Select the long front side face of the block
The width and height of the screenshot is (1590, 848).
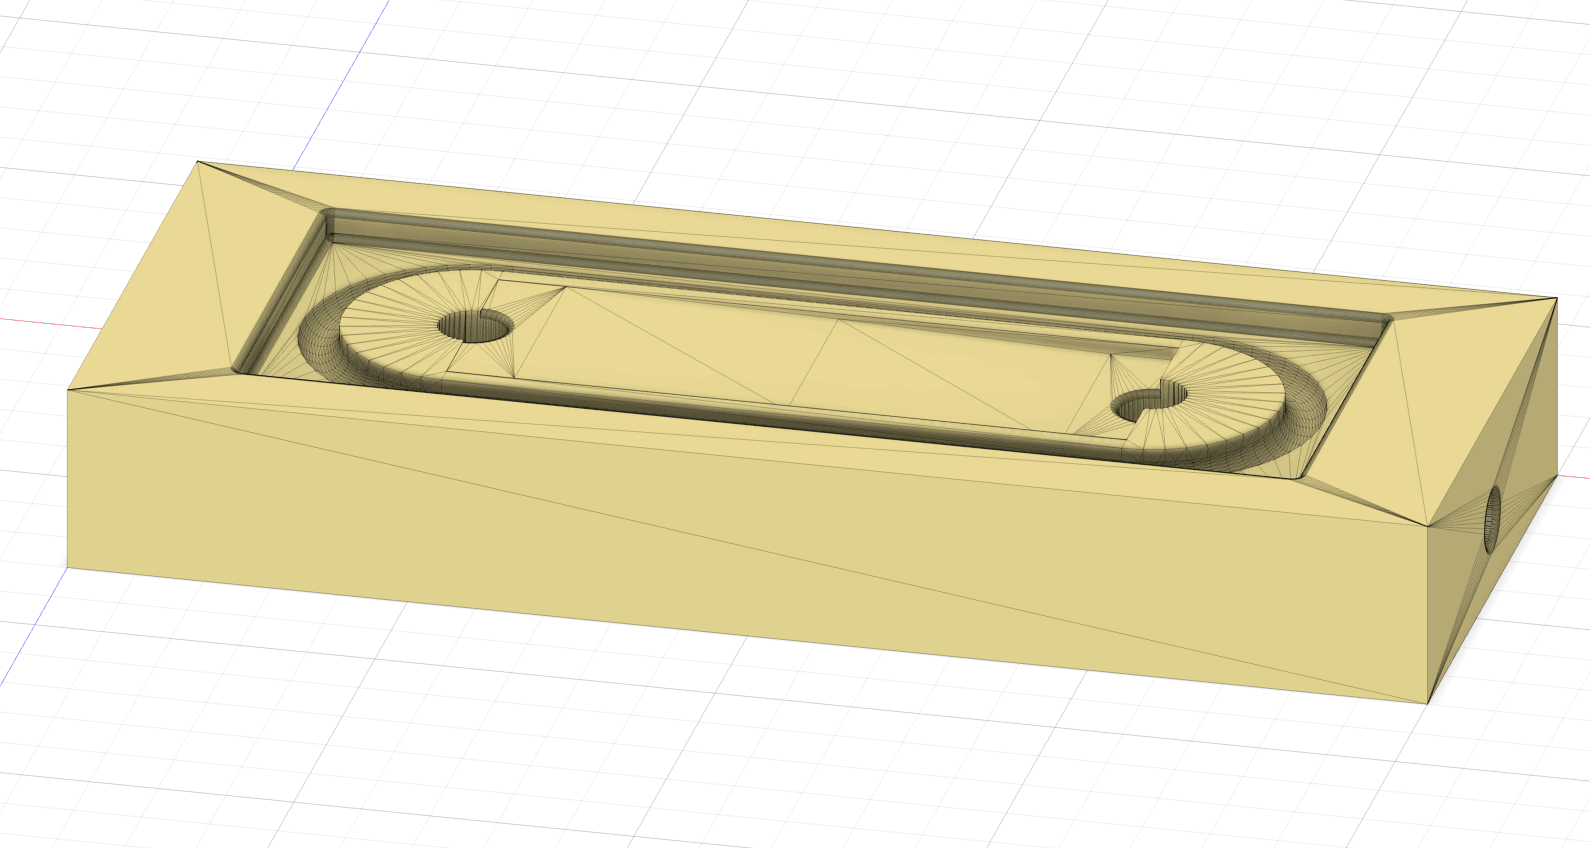tap(746, 545)
